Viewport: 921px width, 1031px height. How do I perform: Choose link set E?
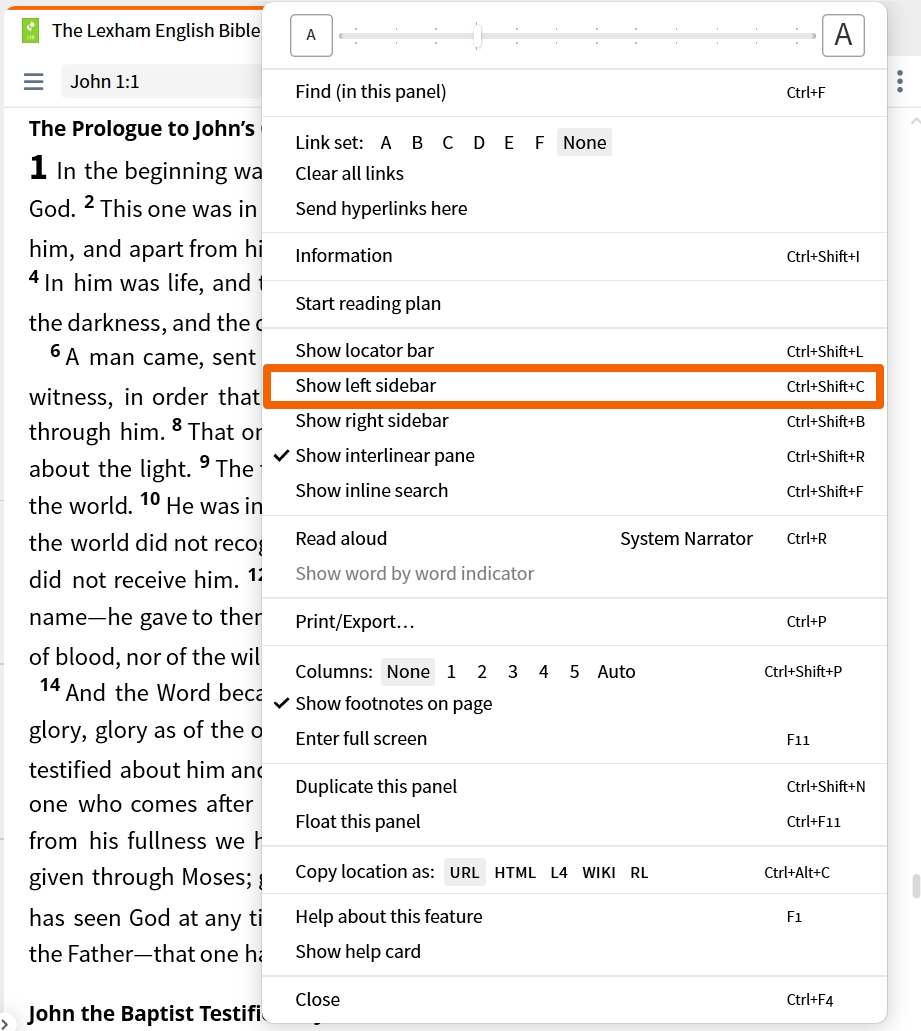(509, 143)
